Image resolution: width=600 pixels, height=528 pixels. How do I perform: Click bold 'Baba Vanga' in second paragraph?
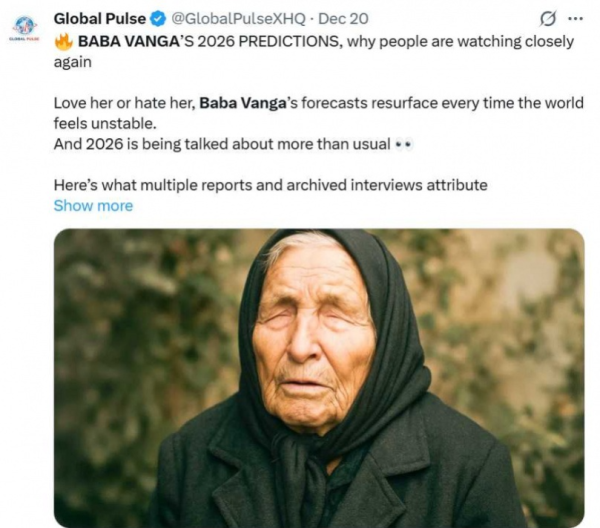243,103
